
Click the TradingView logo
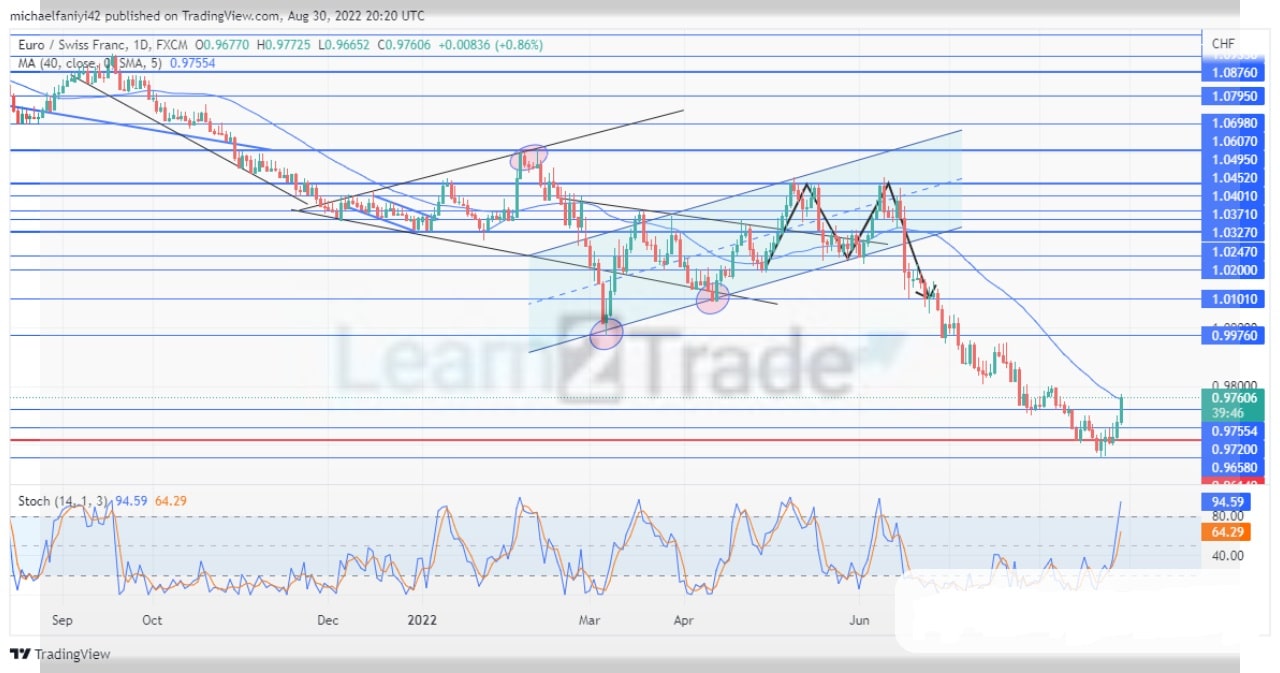click(60, 654)
